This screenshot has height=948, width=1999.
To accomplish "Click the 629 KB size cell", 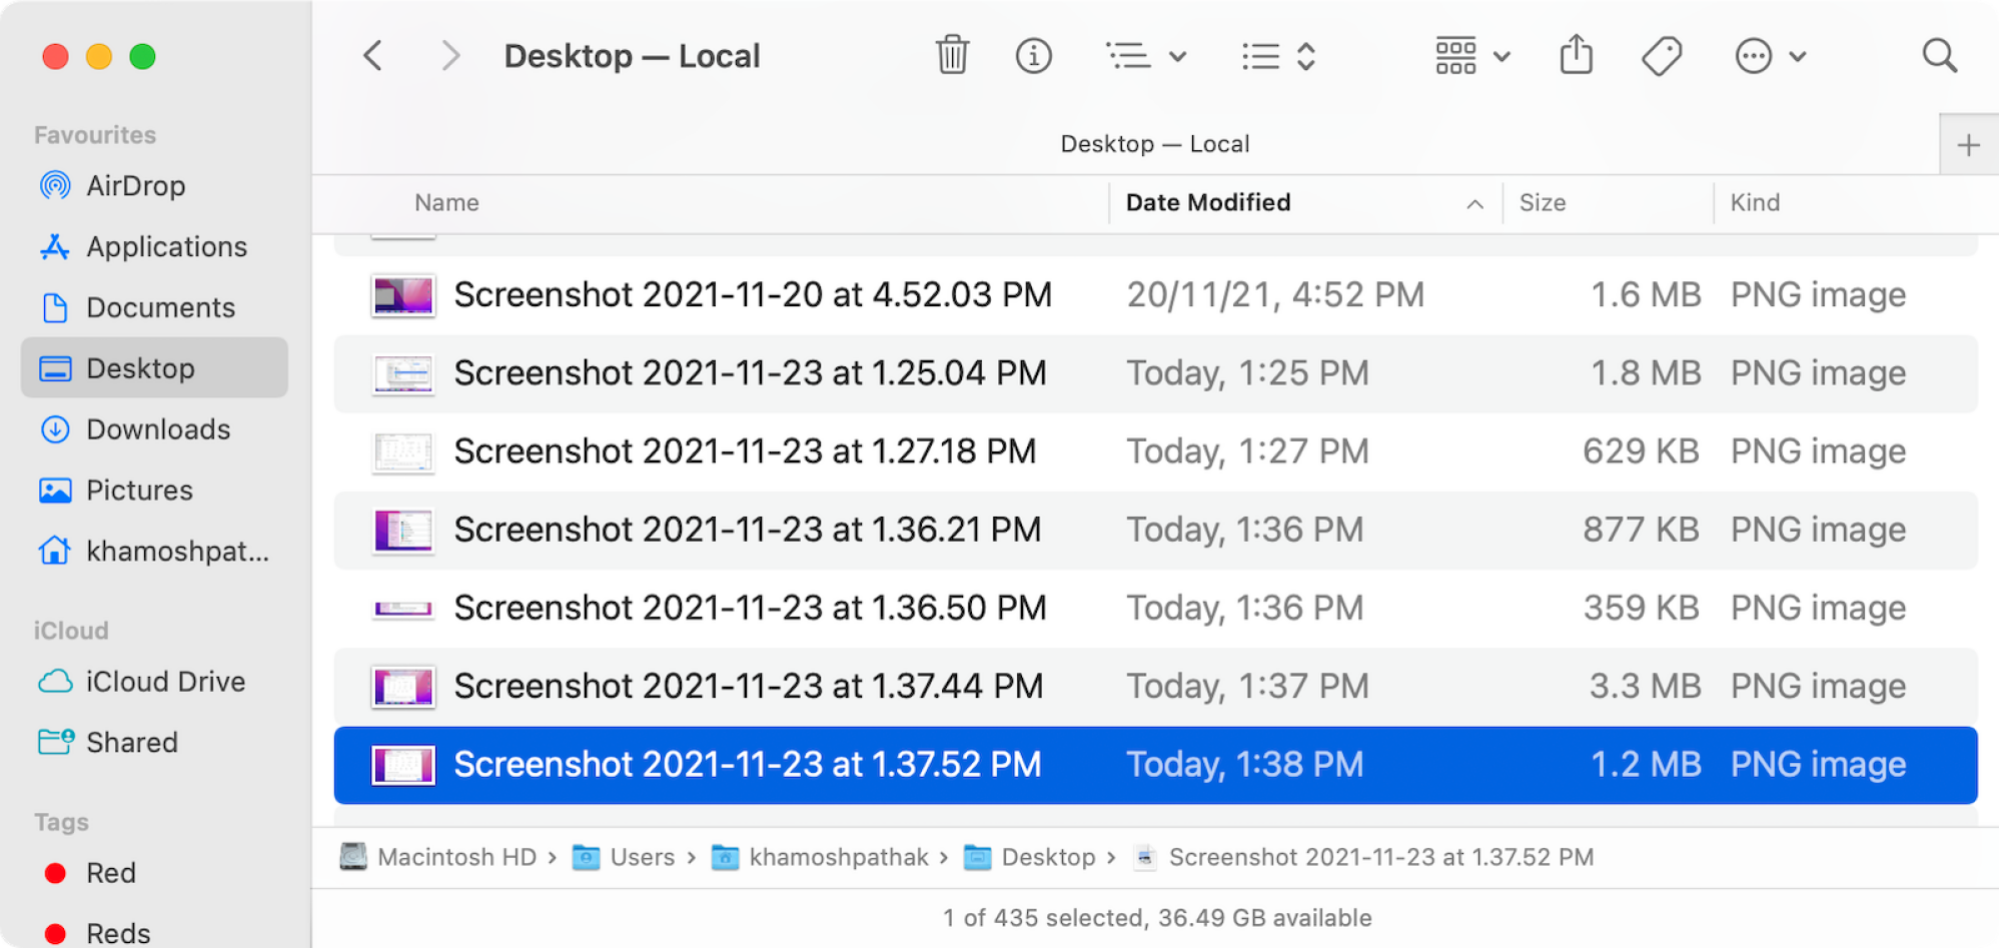I will [1641, 451].
